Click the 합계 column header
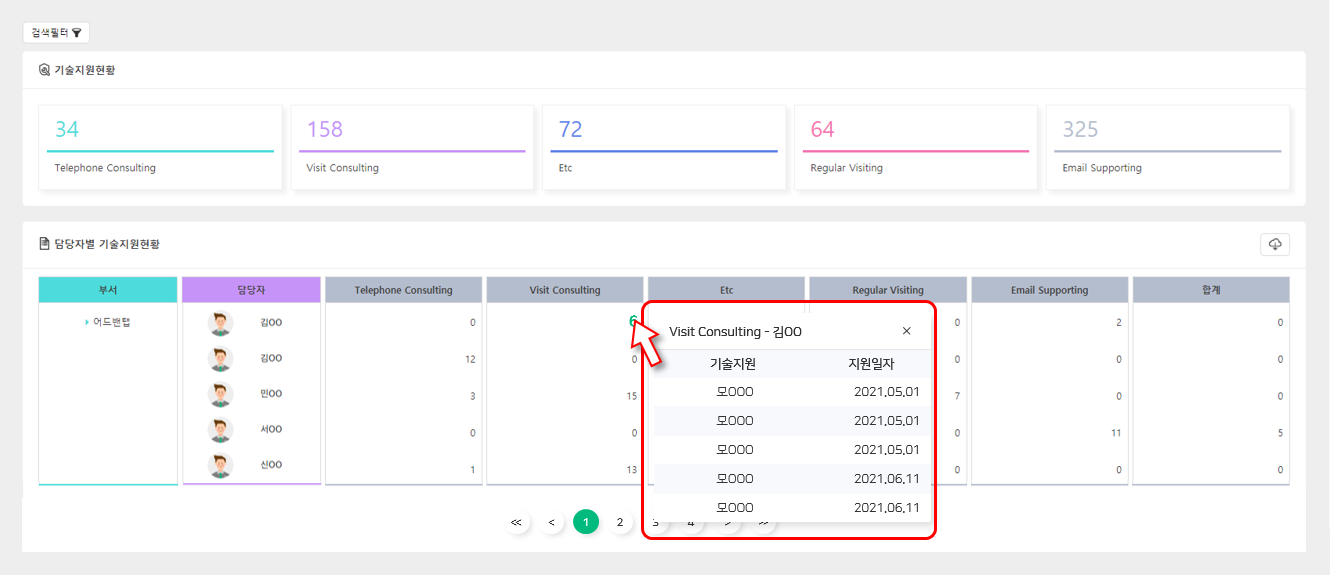 (x=1210, y=290)
